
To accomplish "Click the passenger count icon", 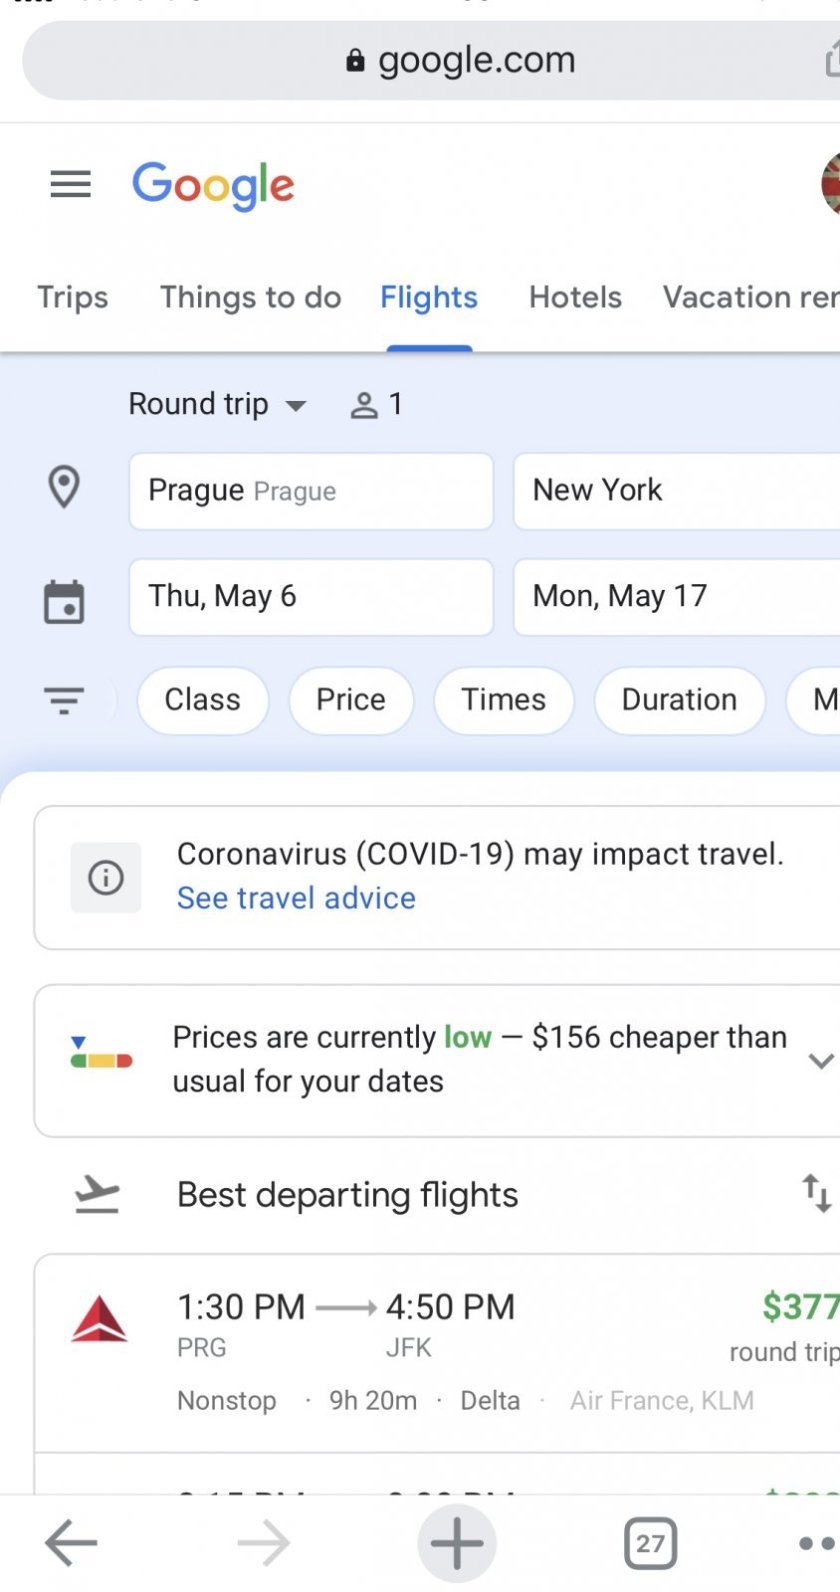I will pos(376,404).
